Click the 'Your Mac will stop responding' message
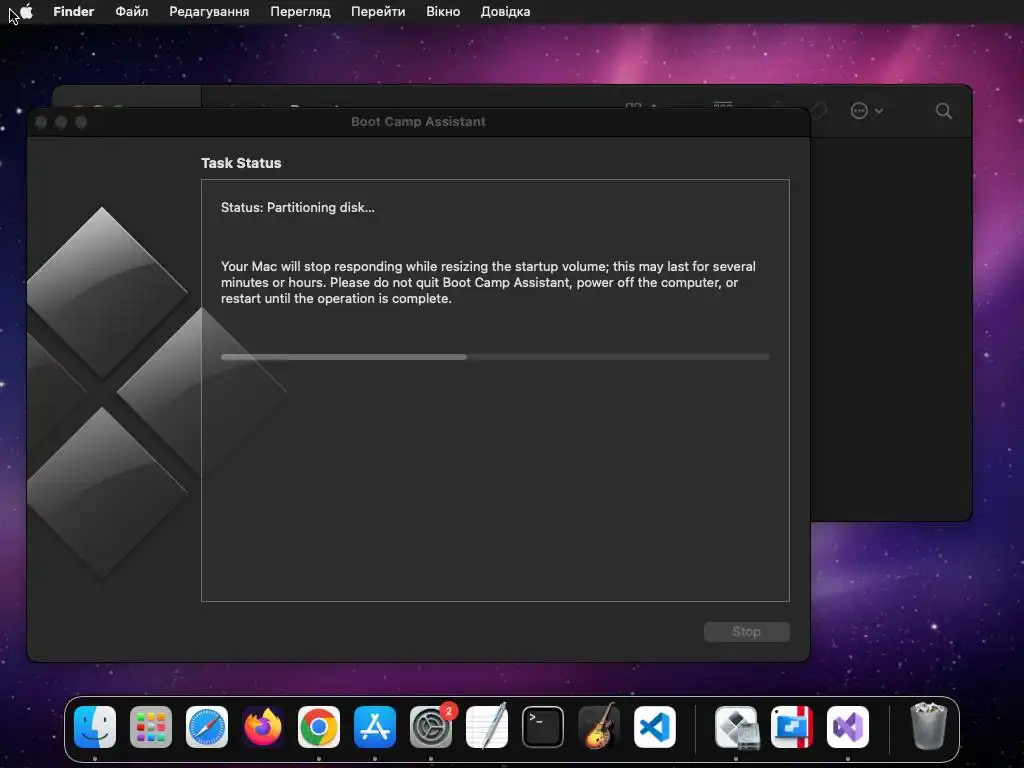 [x=488, y=282]
